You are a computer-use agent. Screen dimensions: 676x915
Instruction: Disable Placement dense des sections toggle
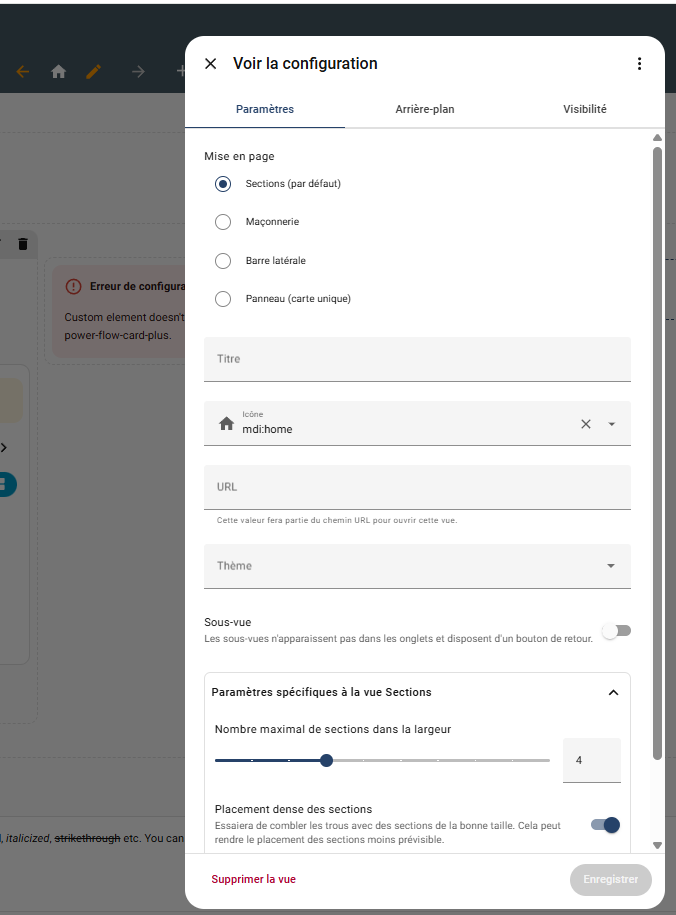(606, 825)
